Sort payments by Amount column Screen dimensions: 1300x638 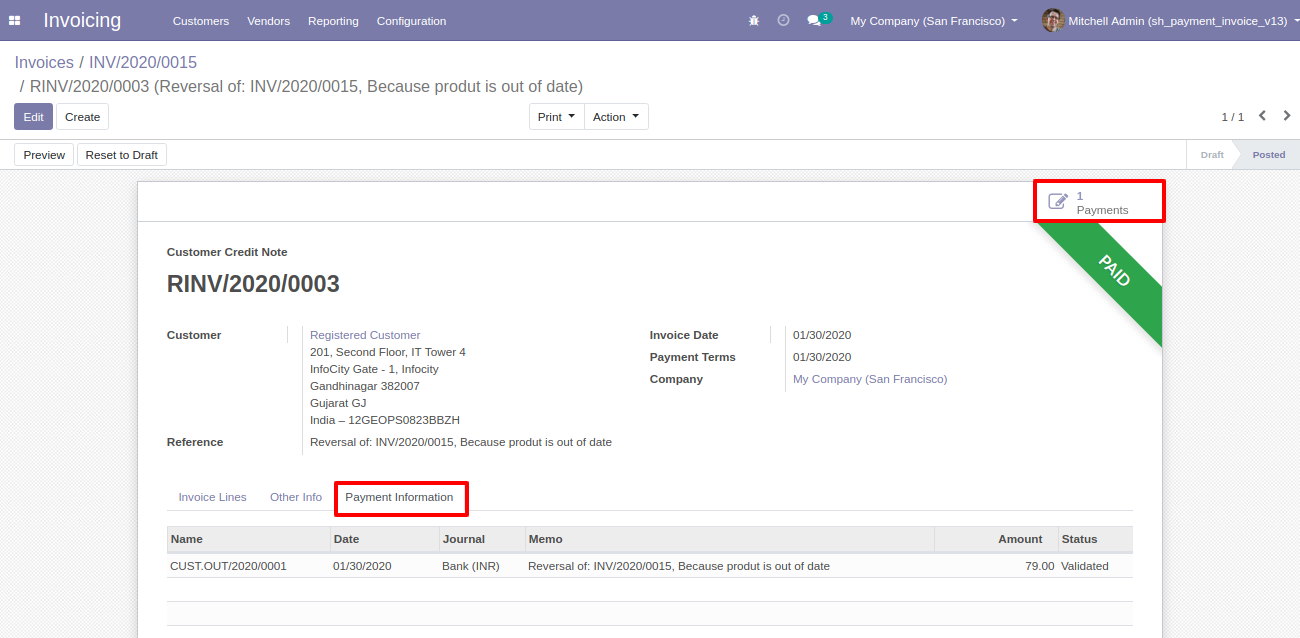[996, 539]
